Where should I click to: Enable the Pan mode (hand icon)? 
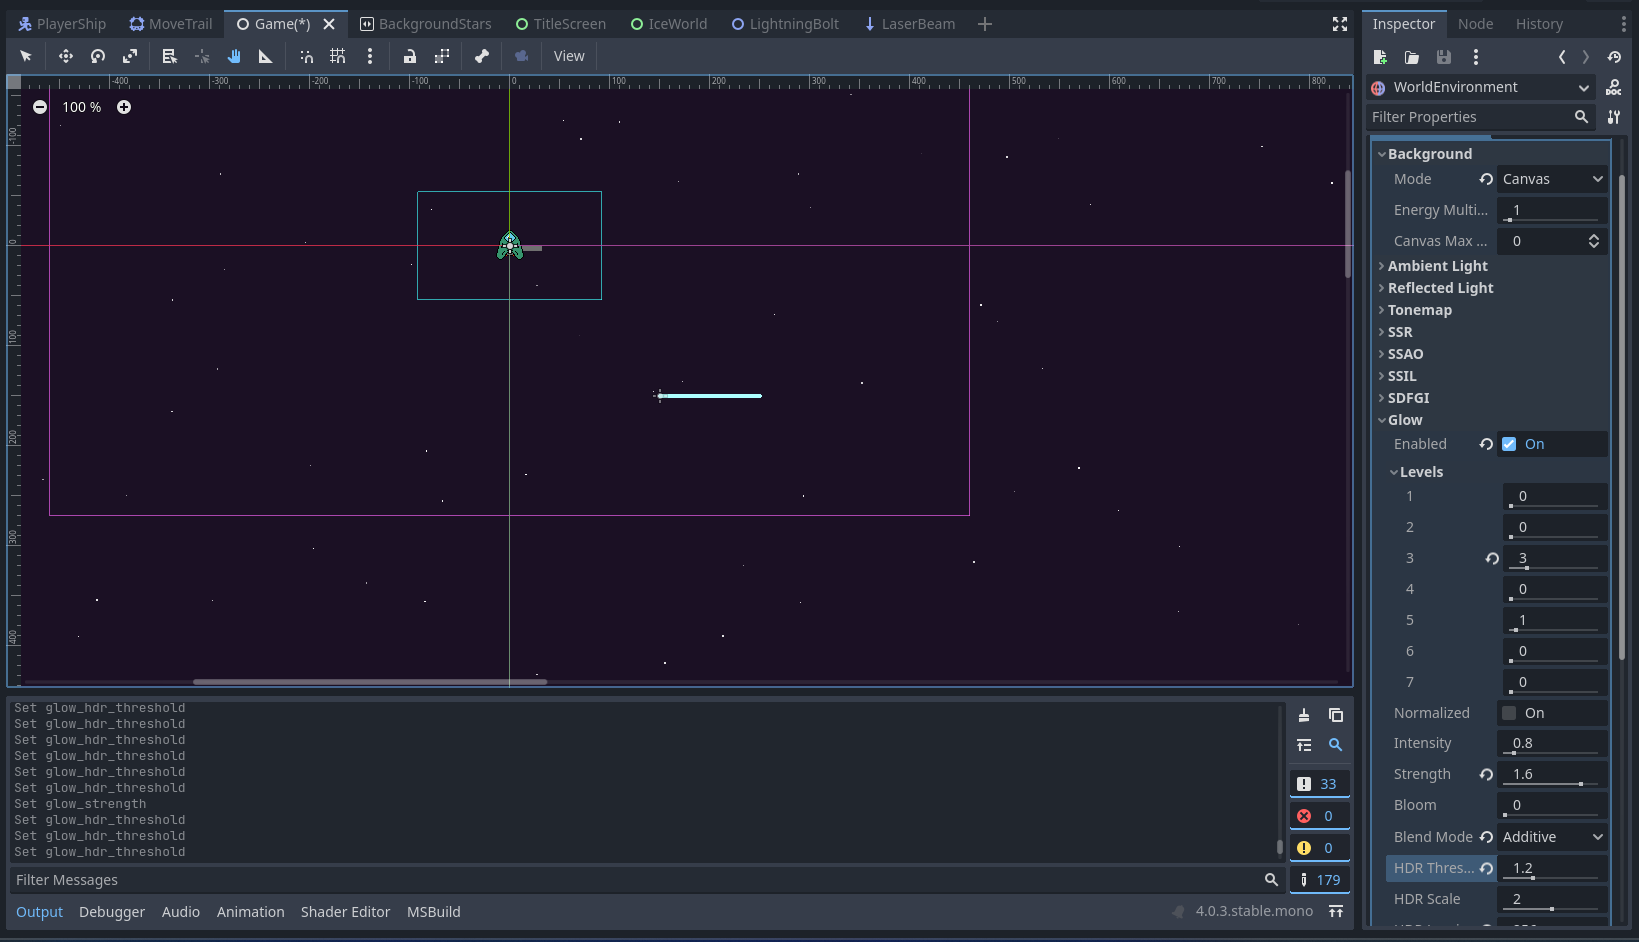(233, 56)
